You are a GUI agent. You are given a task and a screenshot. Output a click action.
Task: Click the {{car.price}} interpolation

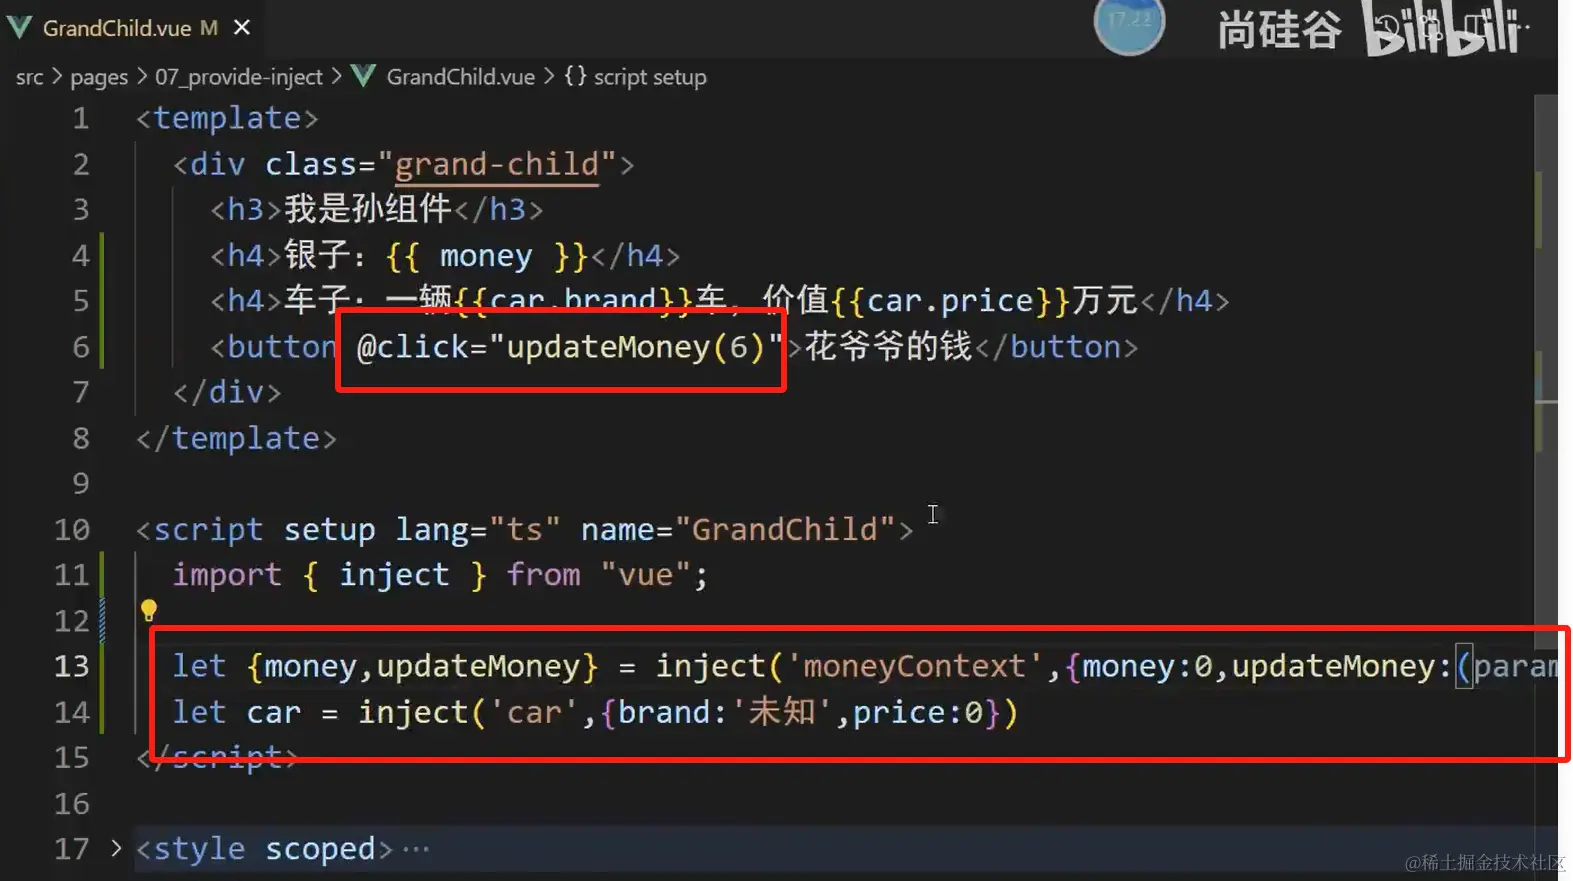click(950, 301)
